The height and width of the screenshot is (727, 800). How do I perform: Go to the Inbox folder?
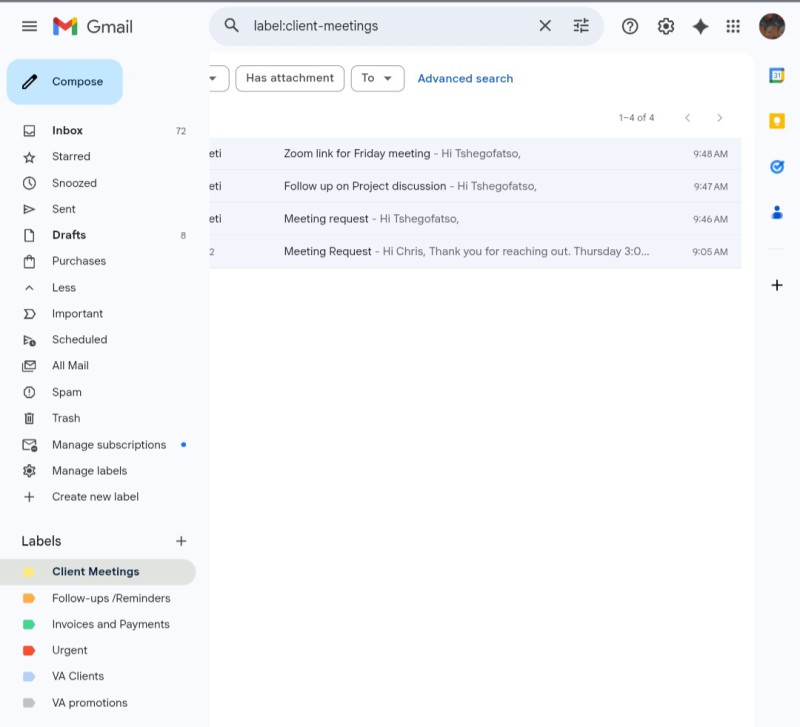click(67, 130)
